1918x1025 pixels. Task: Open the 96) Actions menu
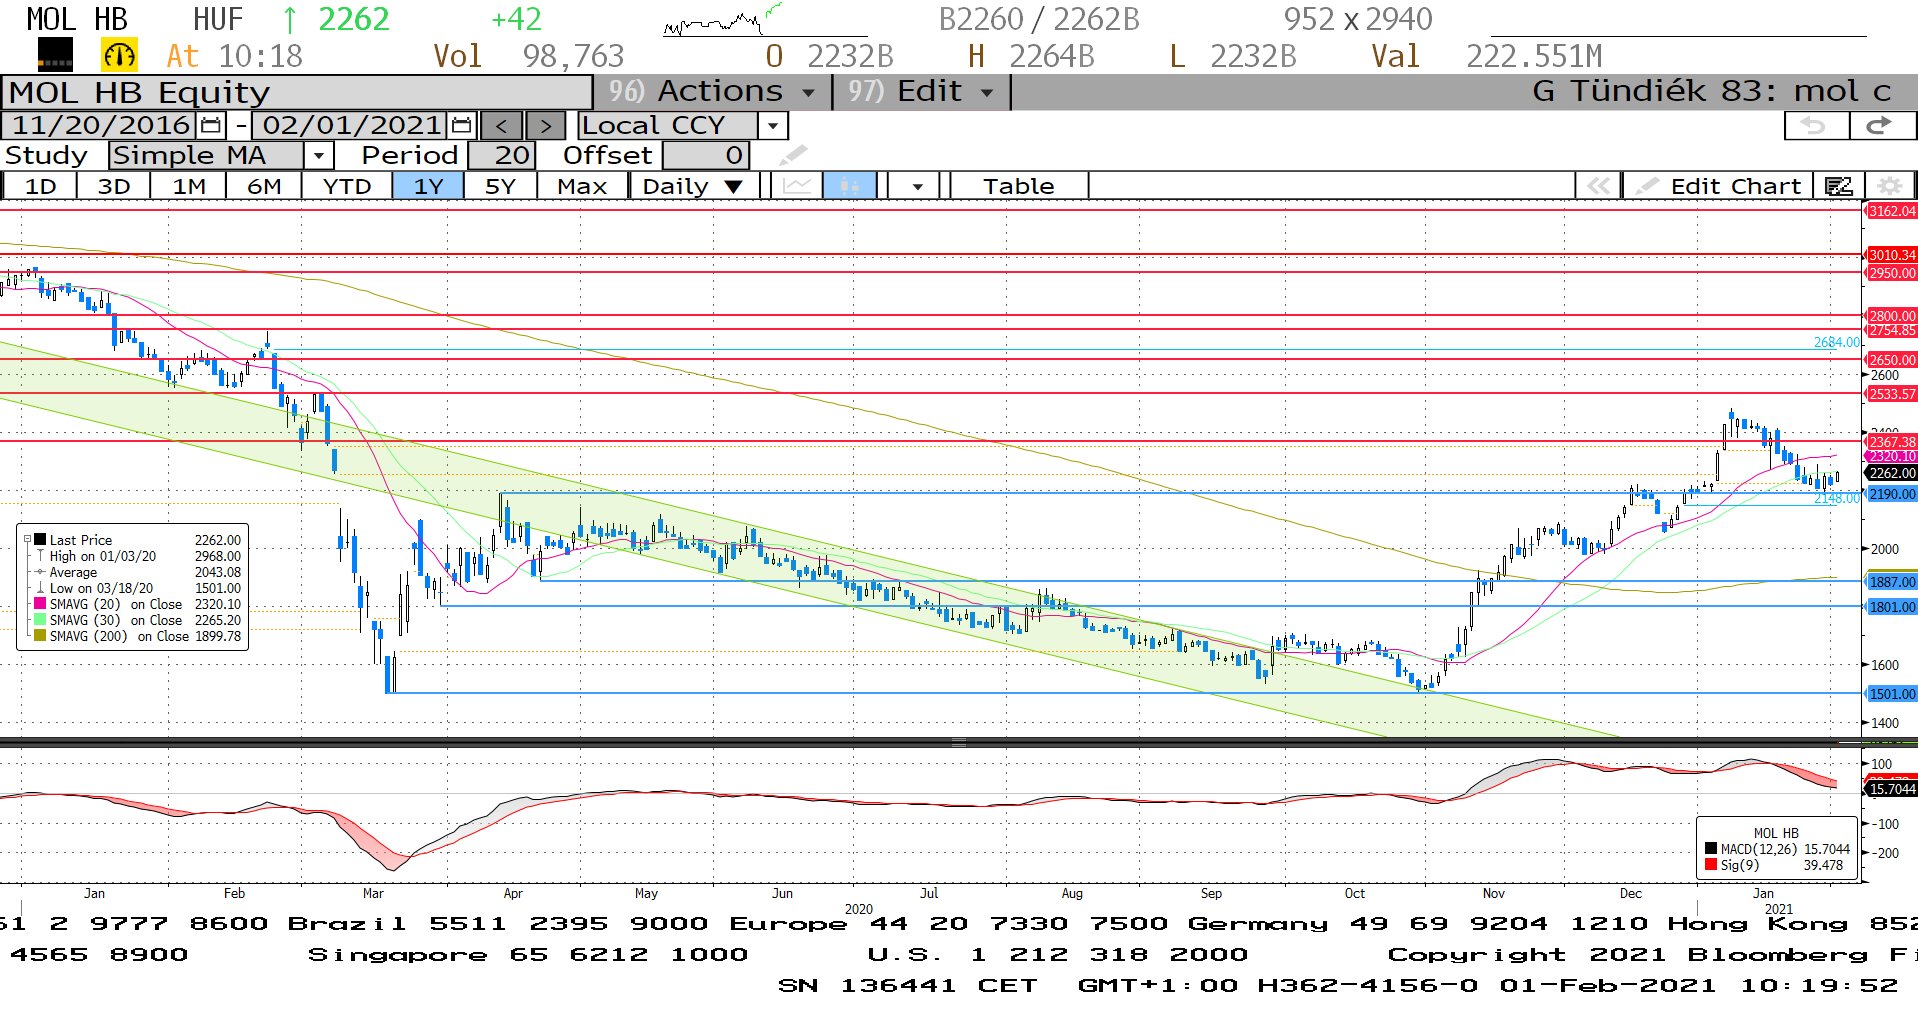[712, 91]
